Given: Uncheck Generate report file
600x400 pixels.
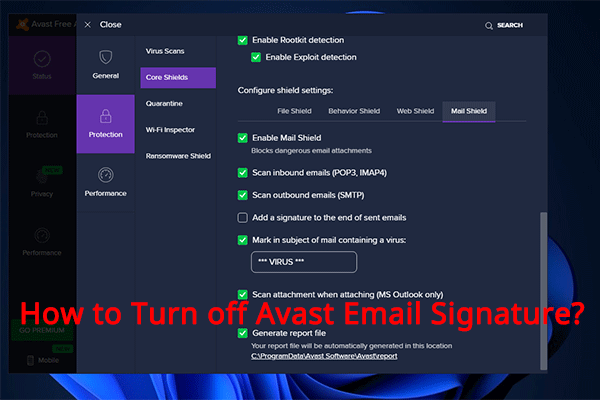Looking at the screenshot, I should [x=243, y=333].
